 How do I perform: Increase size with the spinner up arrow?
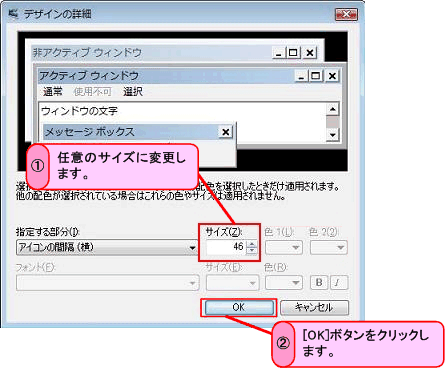[x=252, y=244]
